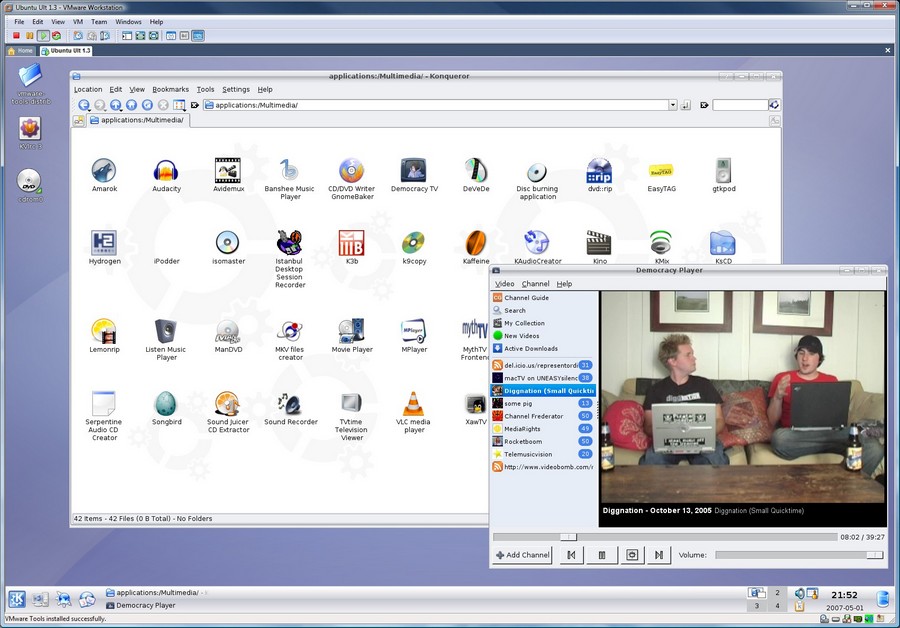Open the k9copy icon

point(414,243)
